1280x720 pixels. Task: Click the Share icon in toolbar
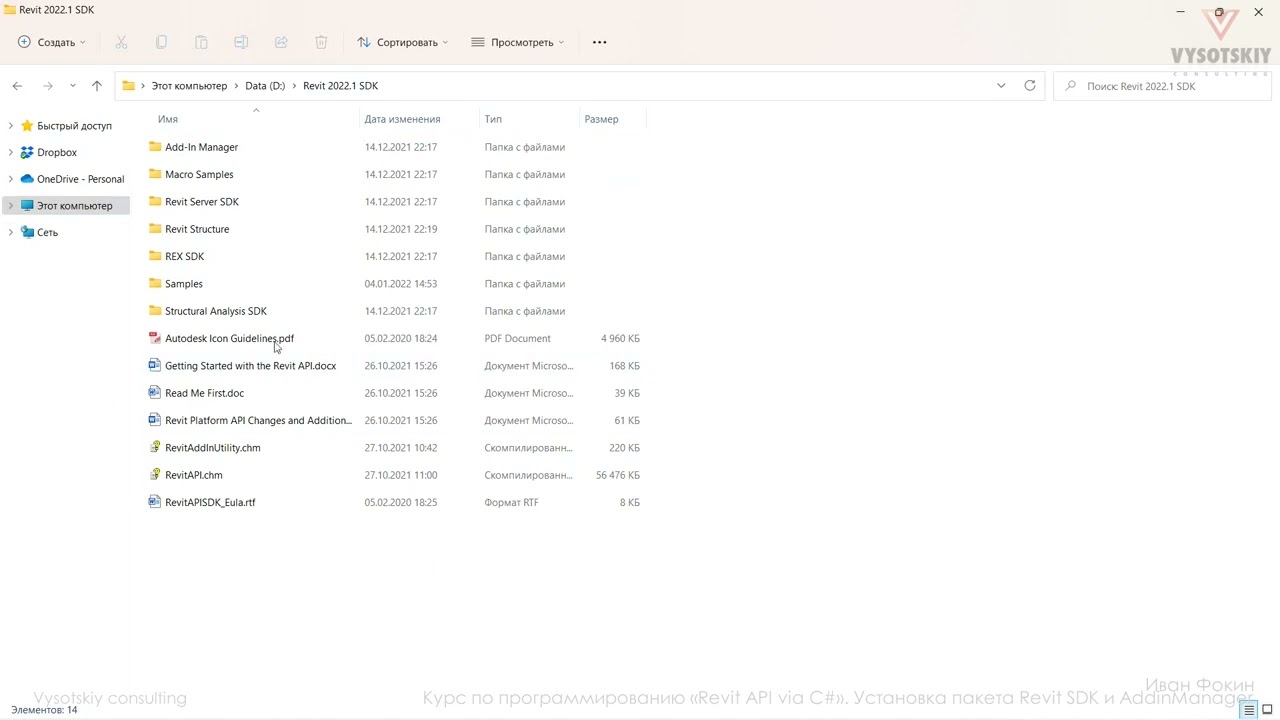click(281, 42)
